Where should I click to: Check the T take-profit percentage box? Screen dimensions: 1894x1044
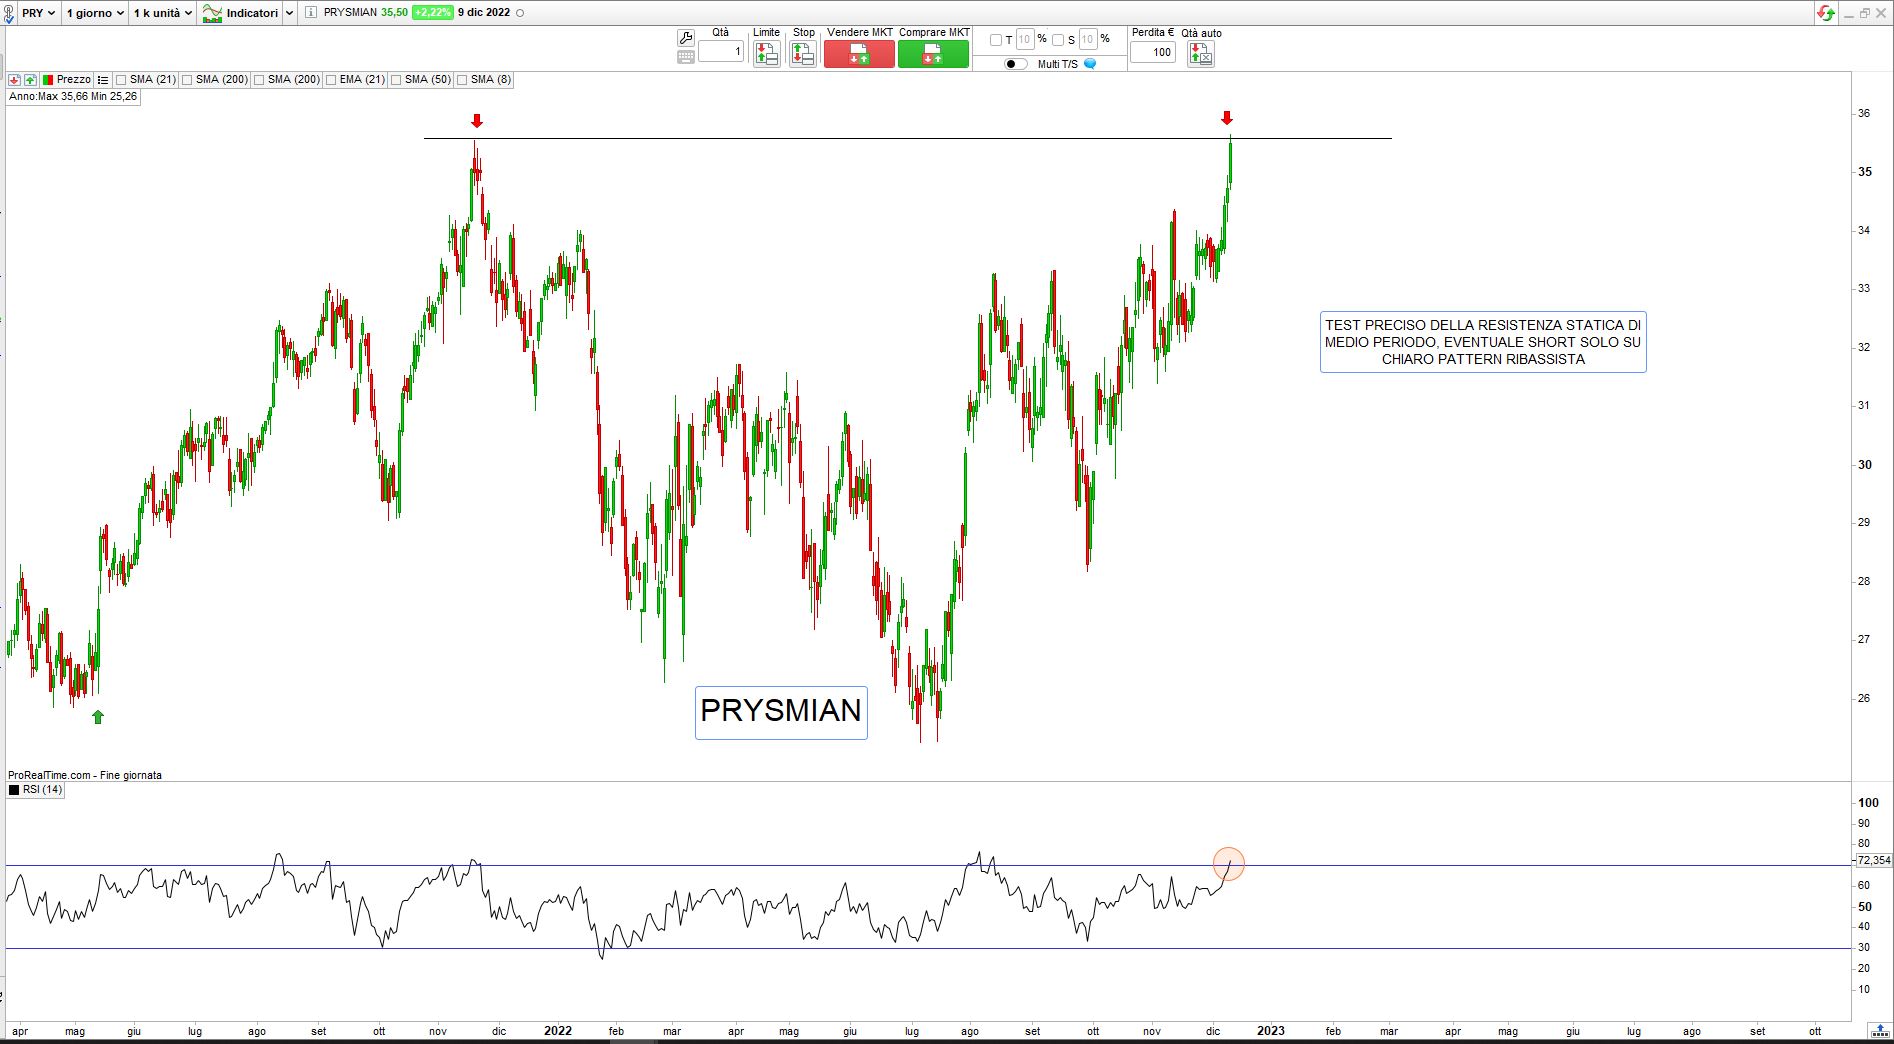(995, 40)
